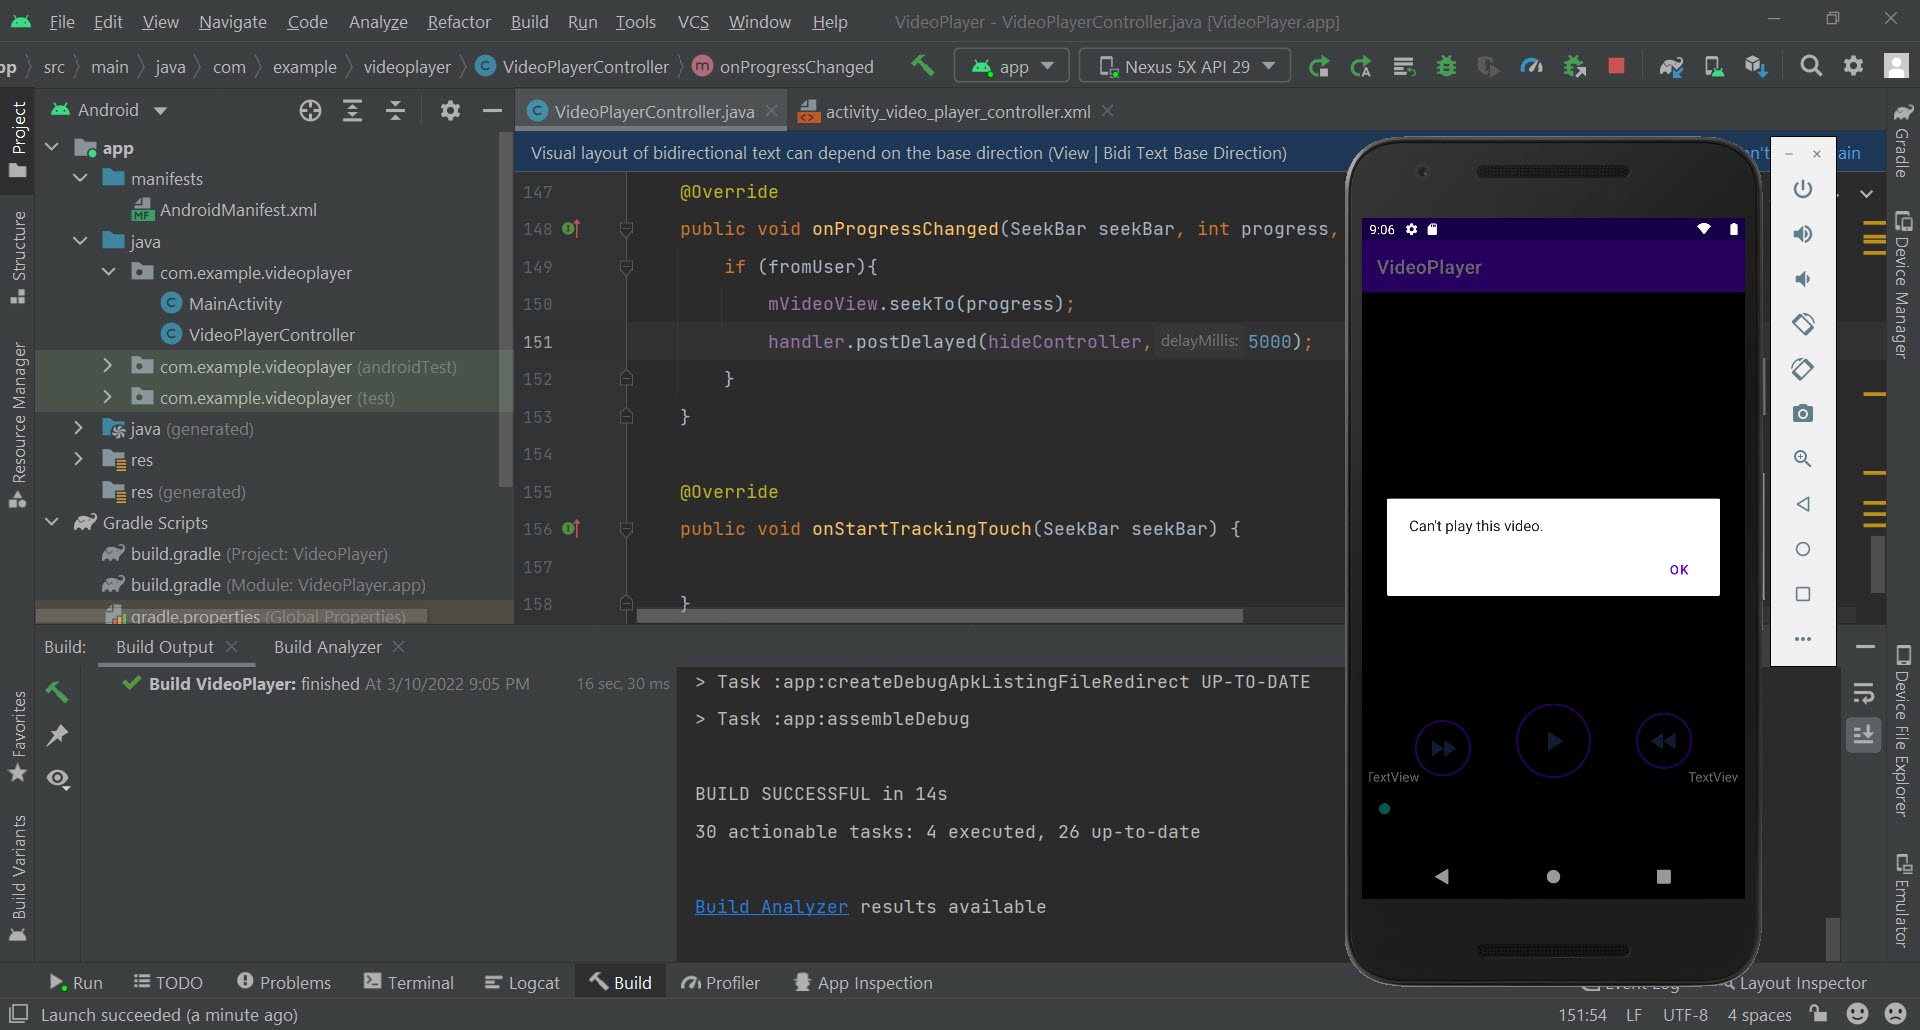This screenshot has height=1030, width=1920.
Task: Toggle pin tab in Build panel
Action: pos(58,735)
